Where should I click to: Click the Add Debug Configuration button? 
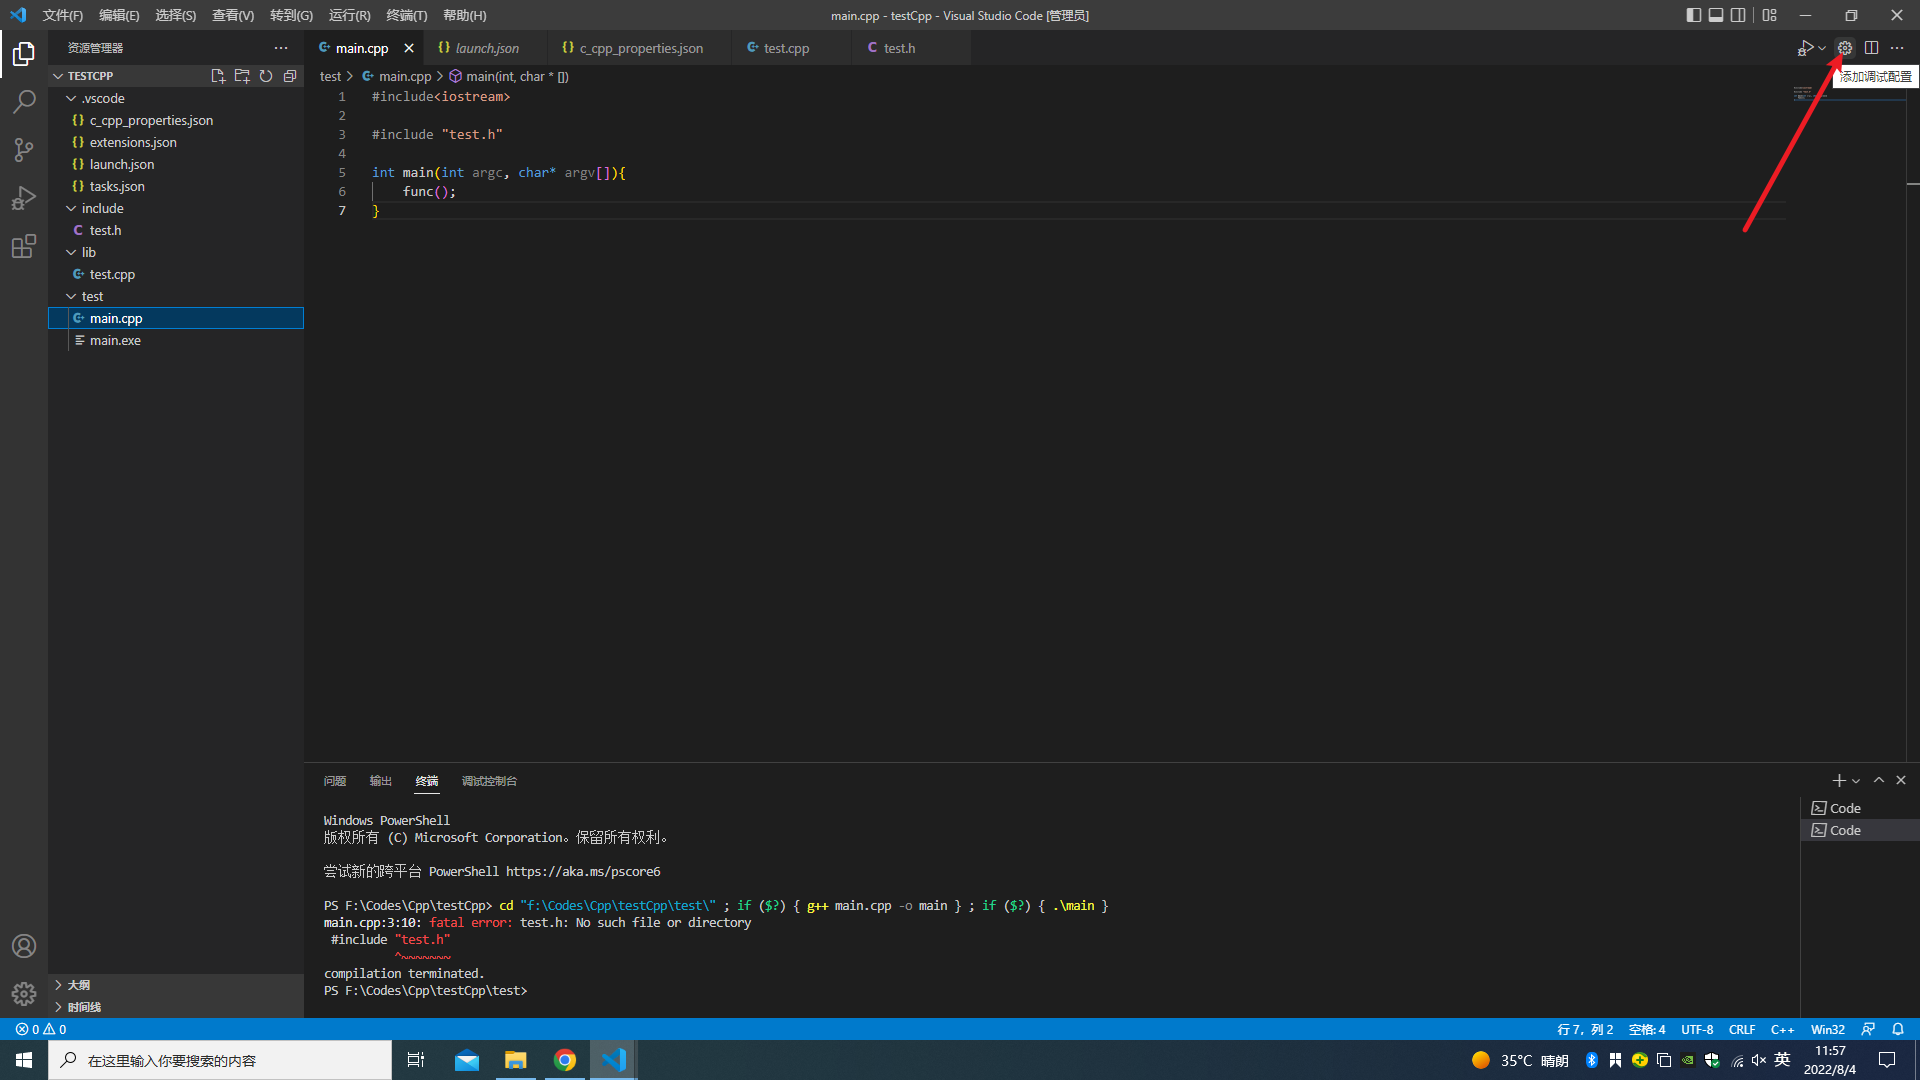click(1845, 47)
